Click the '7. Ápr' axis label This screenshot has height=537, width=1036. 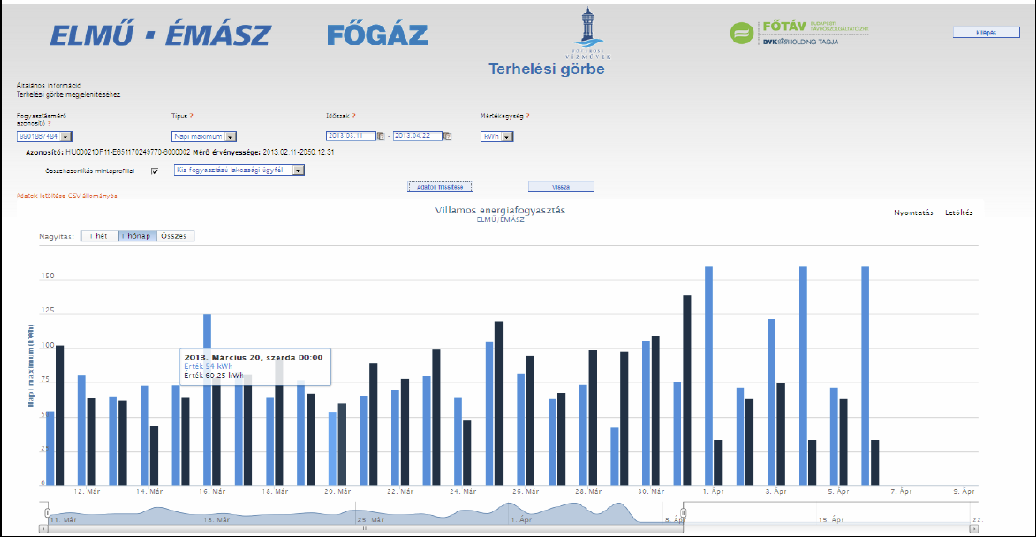click(x=901, y=491)
